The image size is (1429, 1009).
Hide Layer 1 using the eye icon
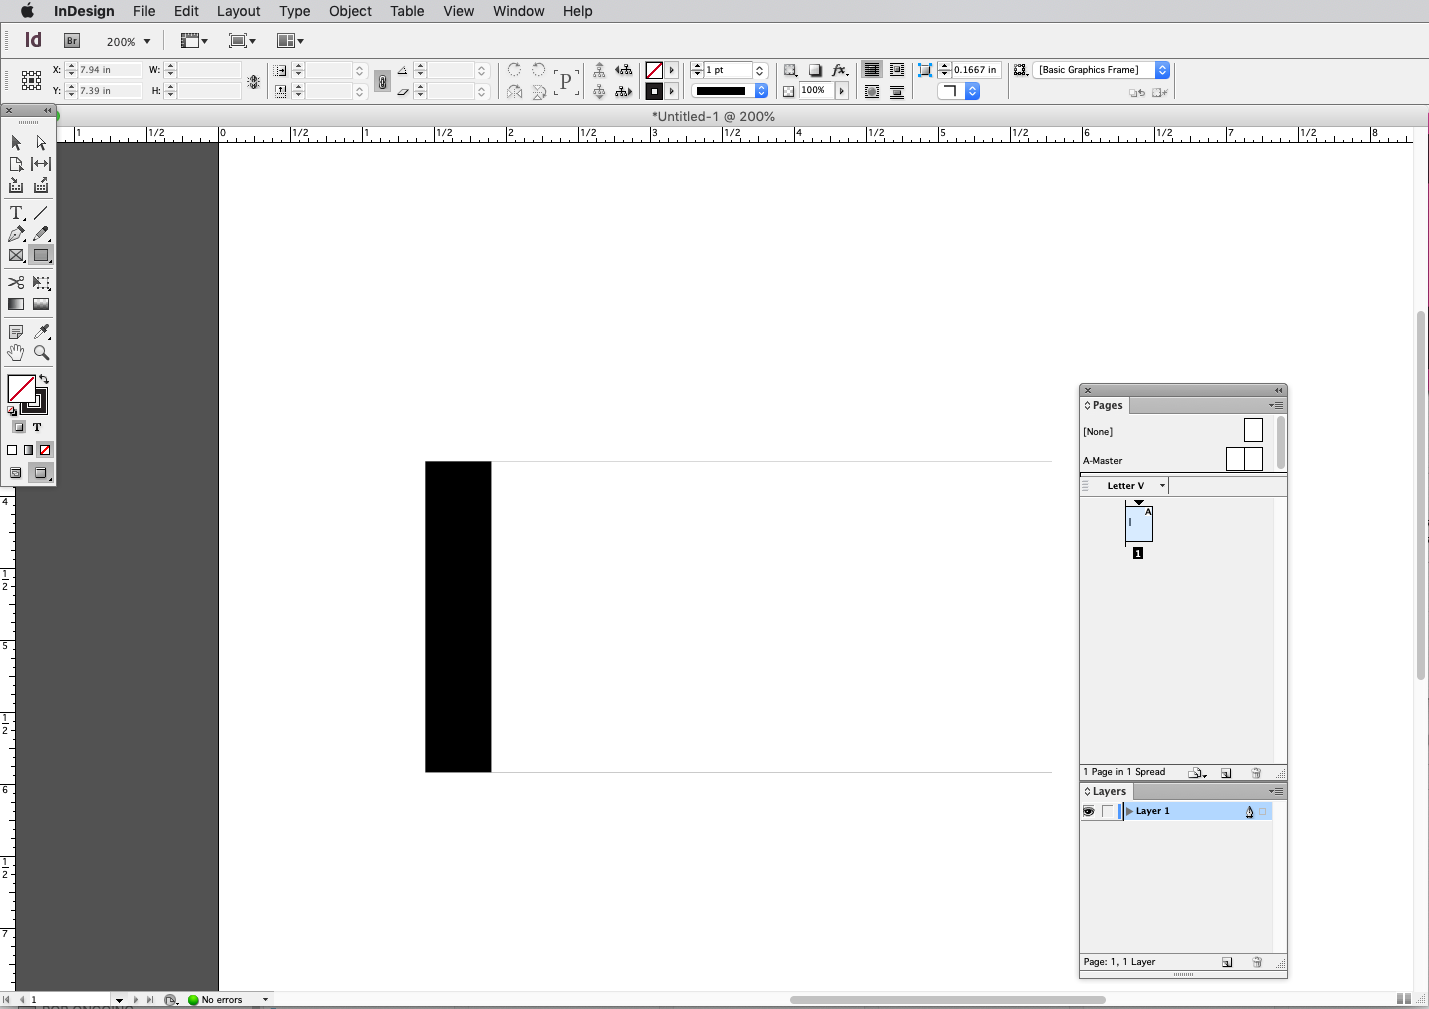tap(1089, 811)
